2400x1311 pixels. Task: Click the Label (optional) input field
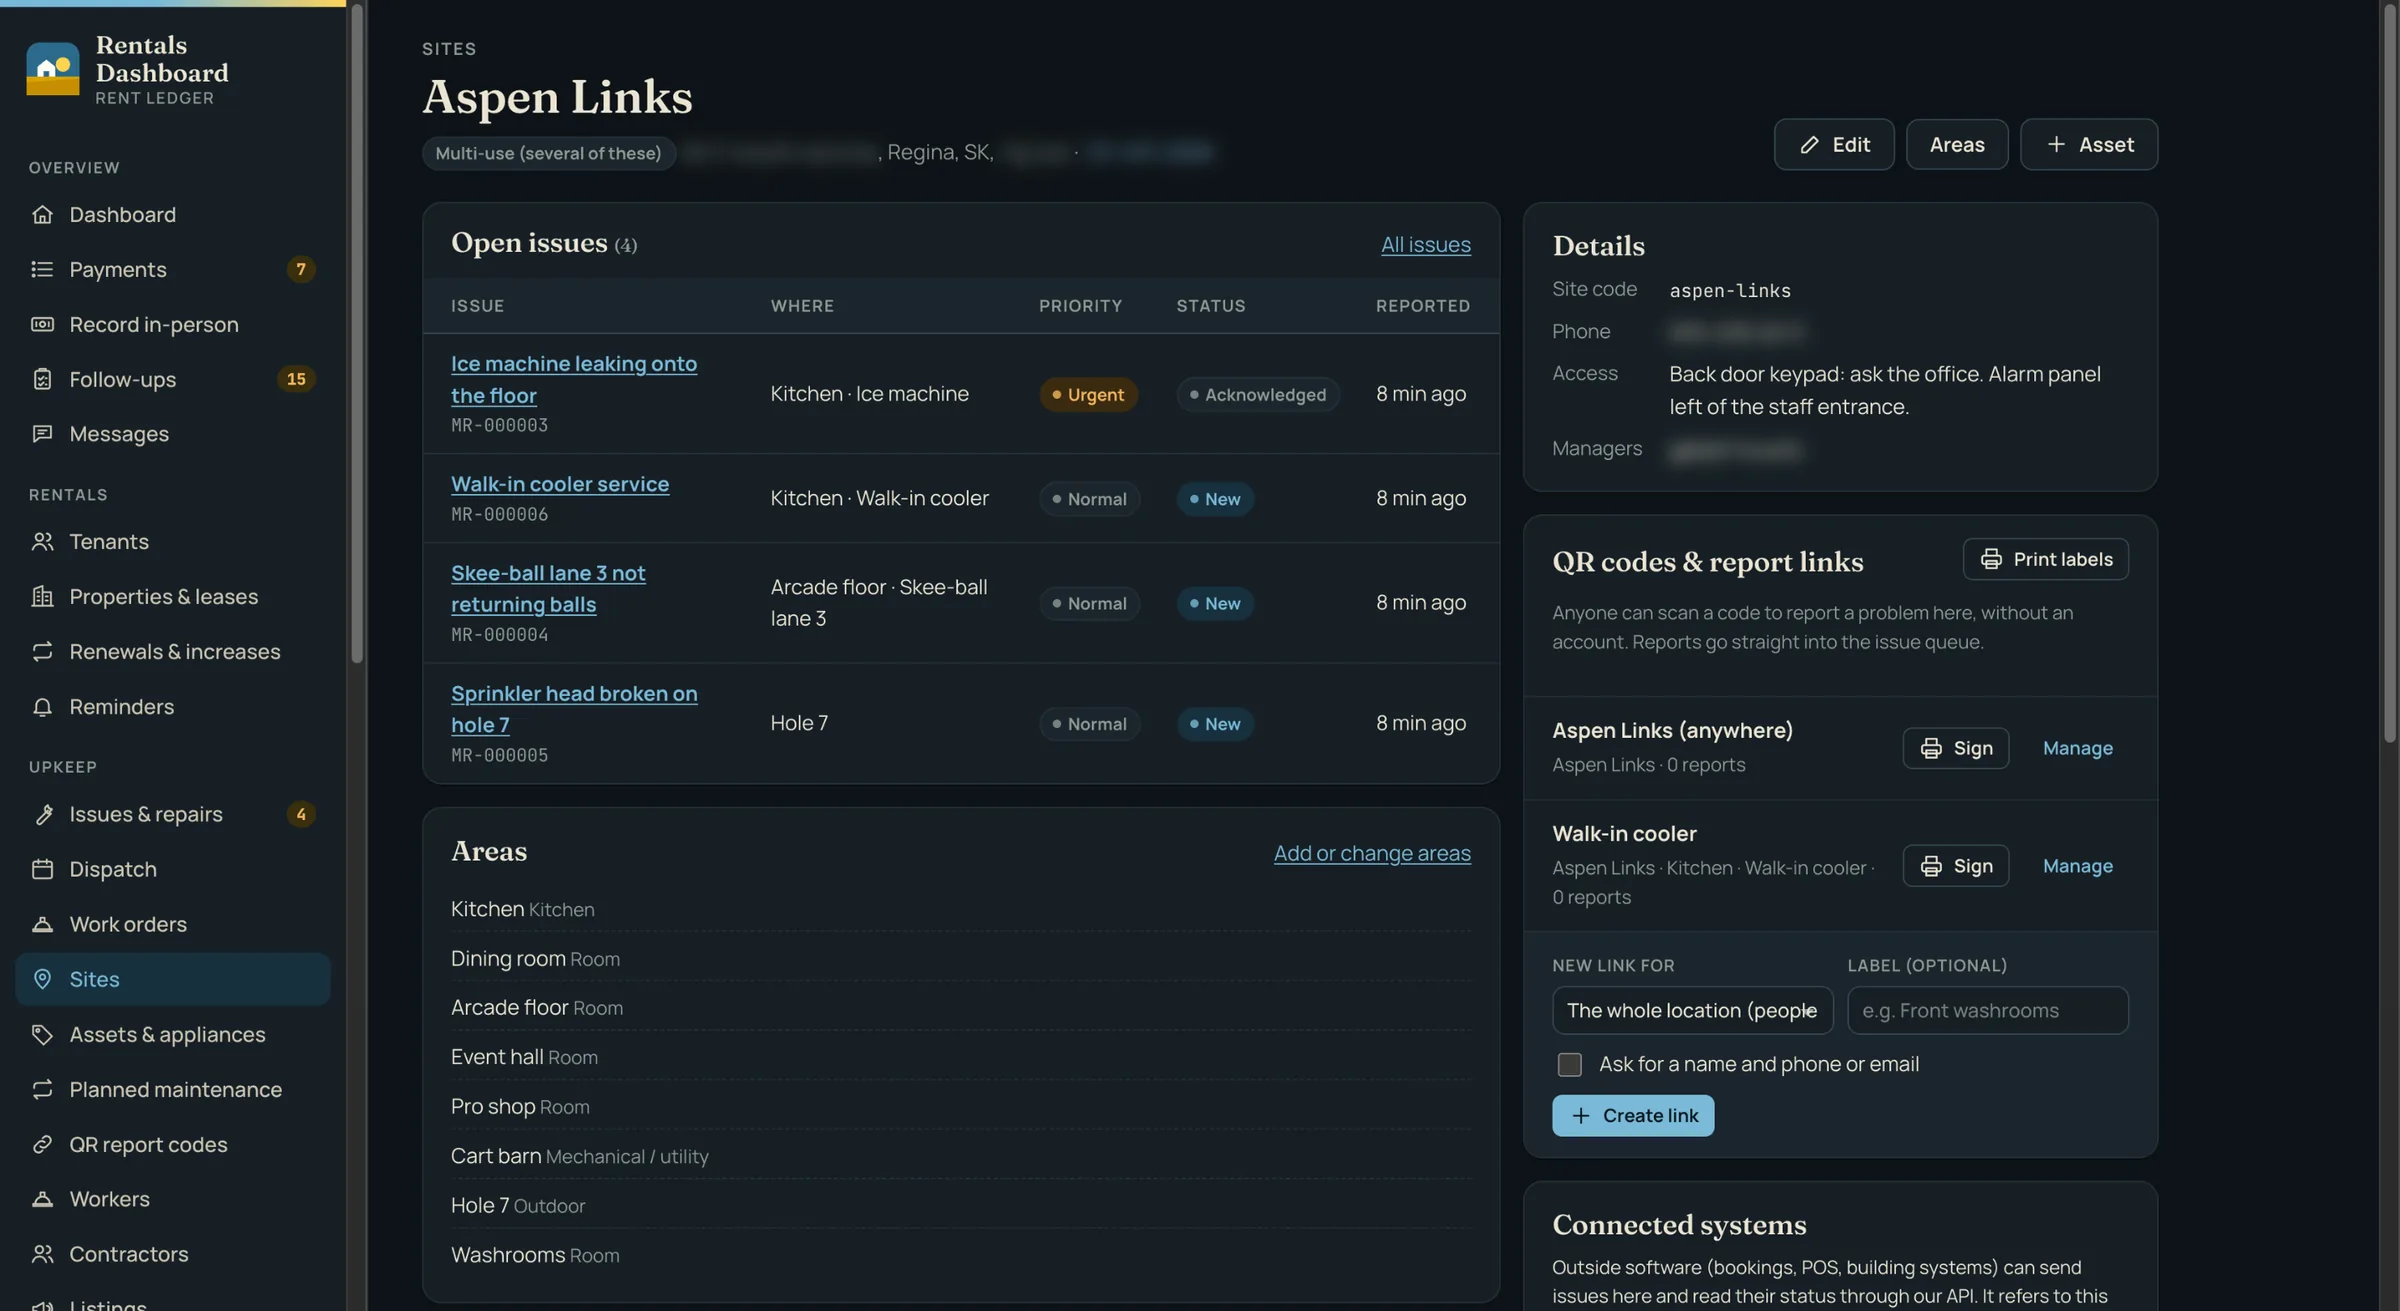(1987, 1010)
